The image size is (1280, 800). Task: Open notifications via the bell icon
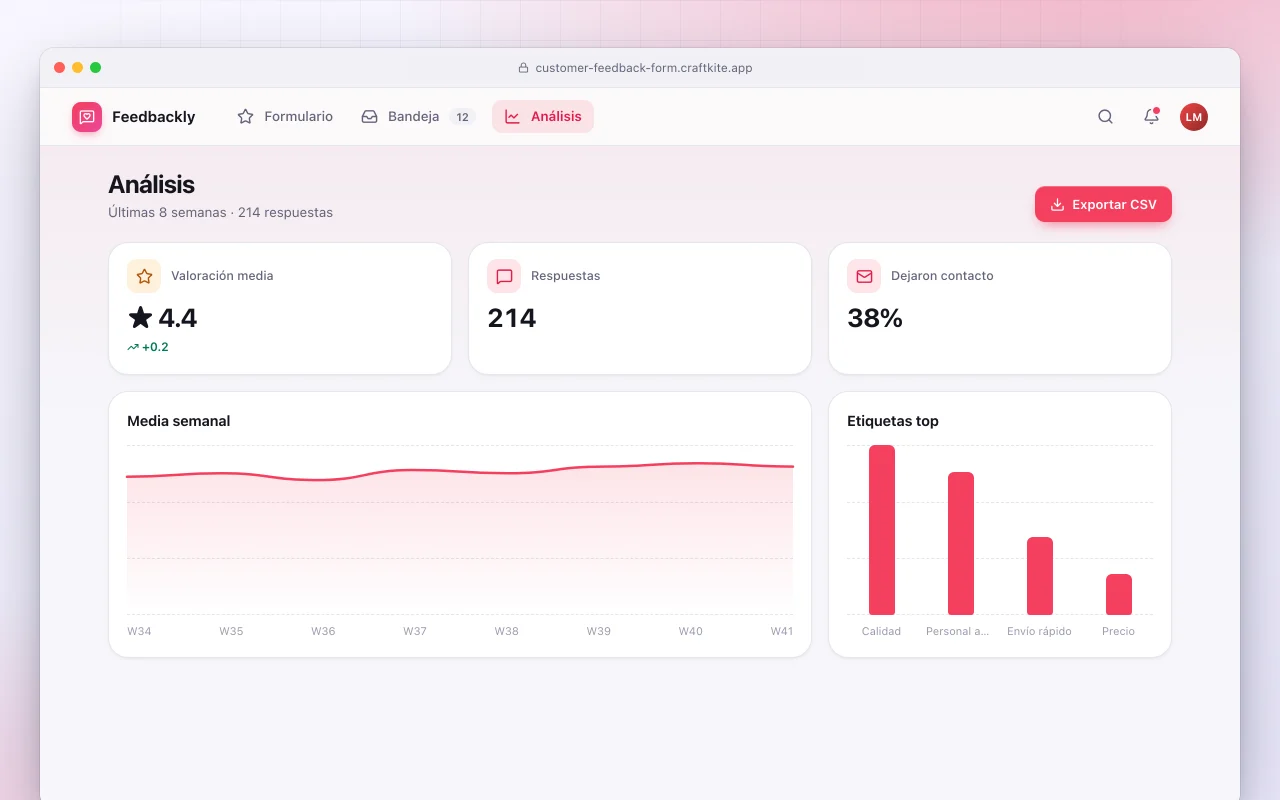[x=1151, y=117]
